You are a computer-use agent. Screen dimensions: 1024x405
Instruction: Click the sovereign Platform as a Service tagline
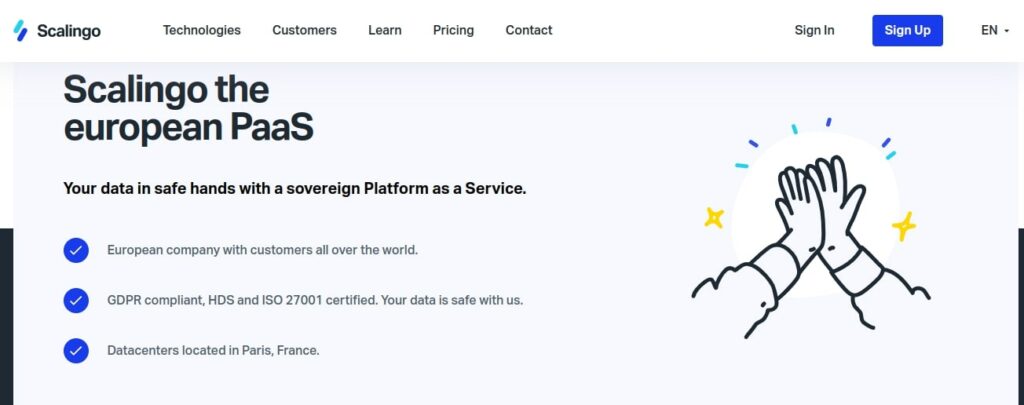click(295, 189)
